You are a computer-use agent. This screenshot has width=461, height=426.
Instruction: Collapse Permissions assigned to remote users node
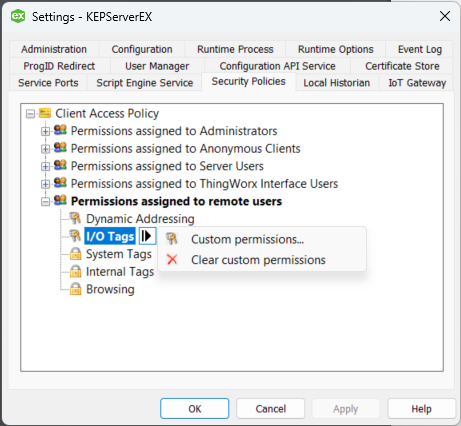45,202
